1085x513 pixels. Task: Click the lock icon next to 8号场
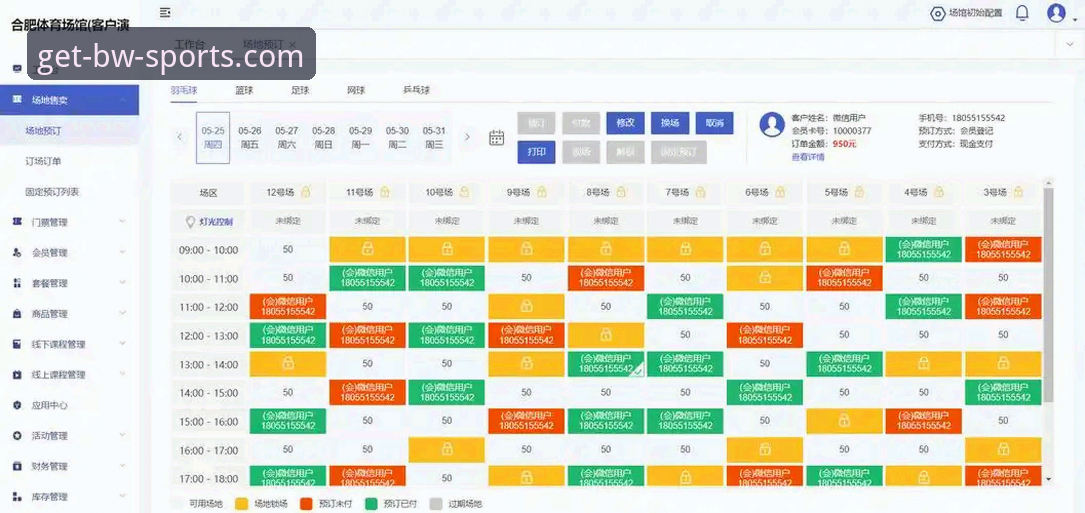tap(621, 192)
